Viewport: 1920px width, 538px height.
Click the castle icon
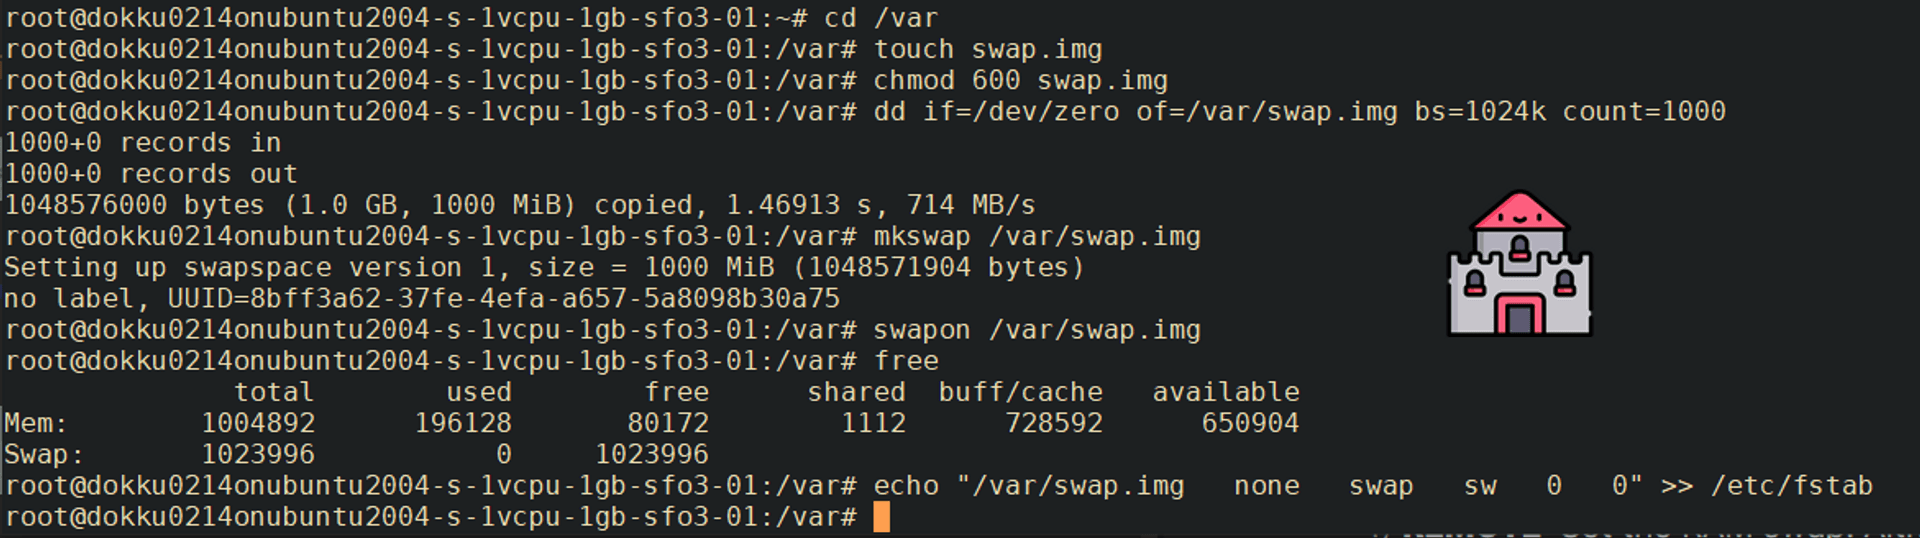1519,264
